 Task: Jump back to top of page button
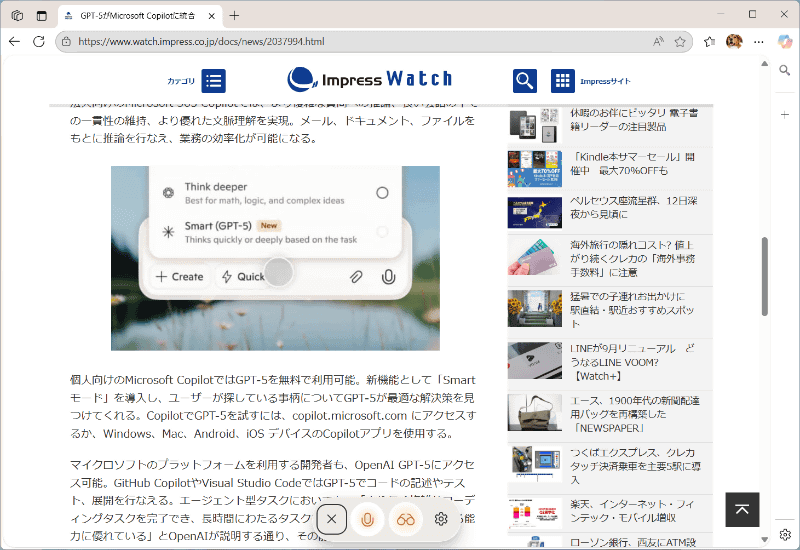[742, 509]
